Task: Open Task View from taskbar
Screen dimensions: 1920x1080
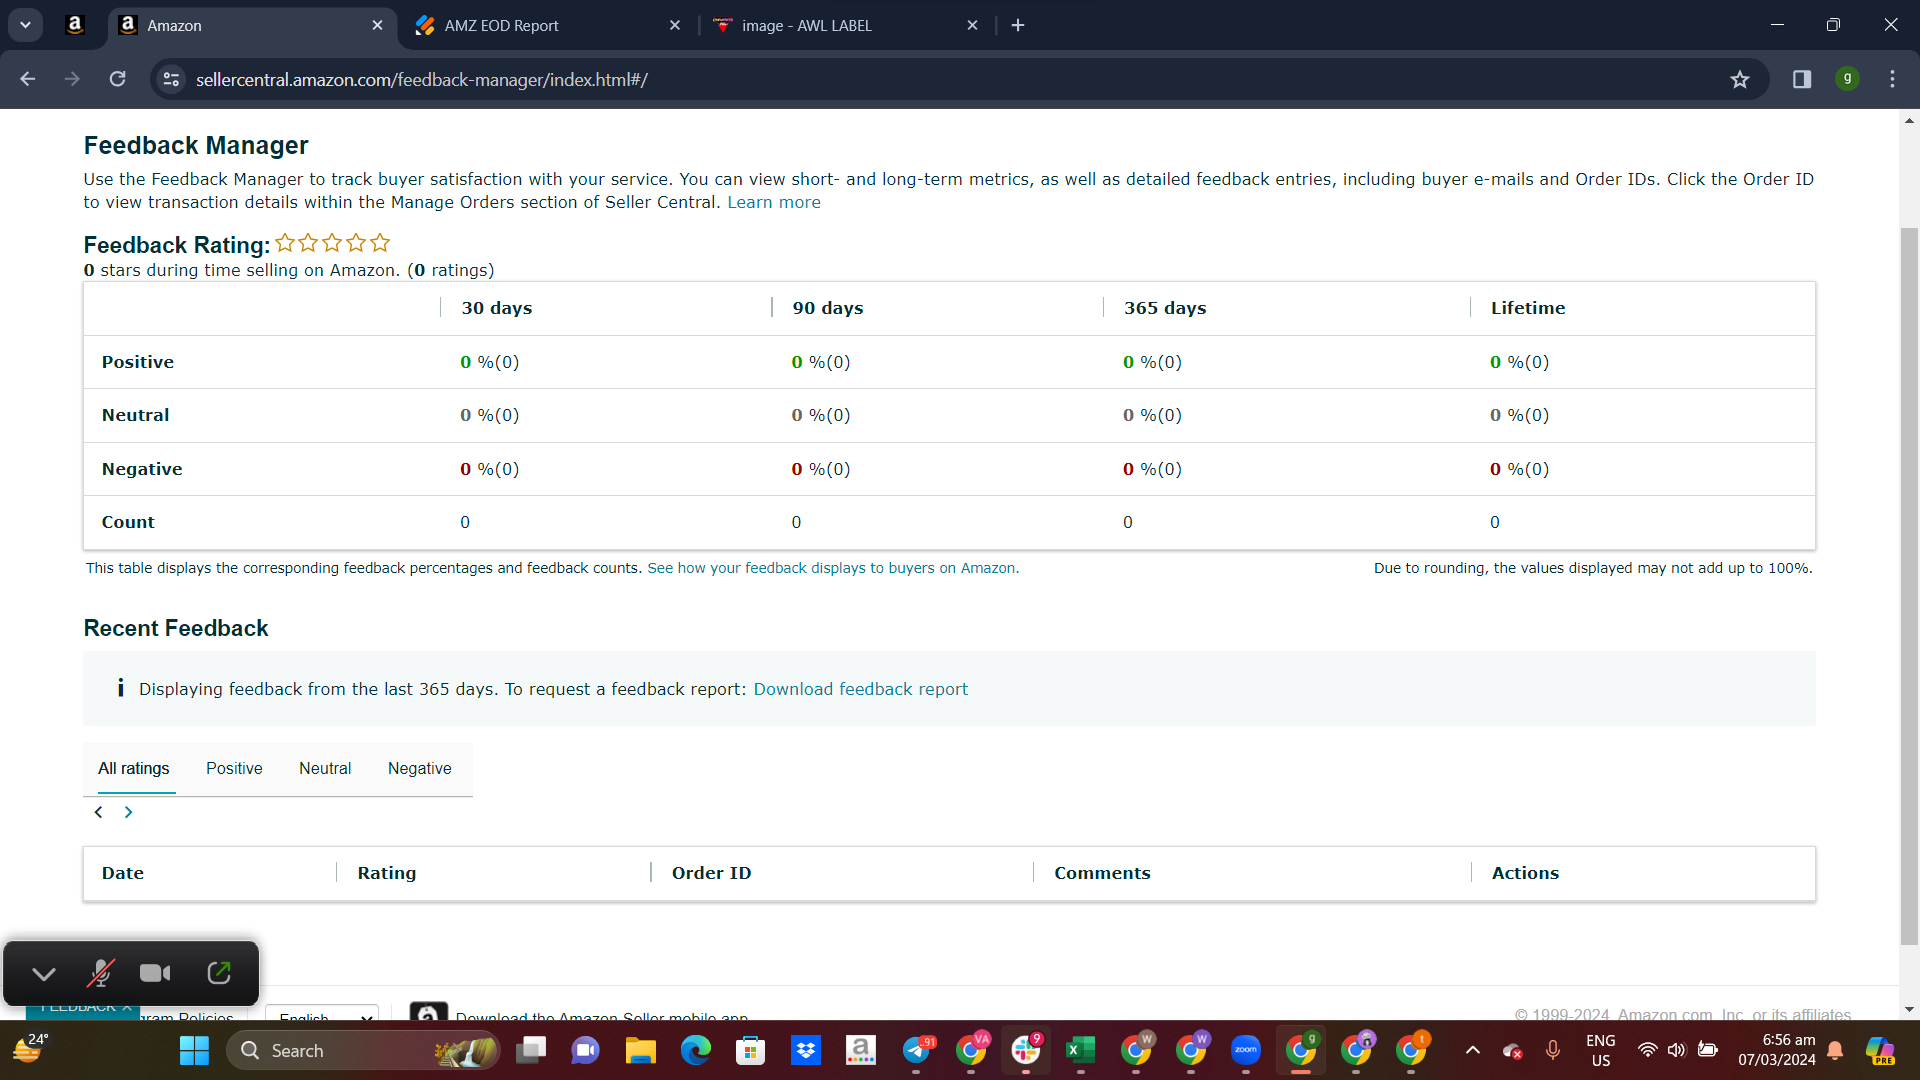Action: [x=531, y=1050]
